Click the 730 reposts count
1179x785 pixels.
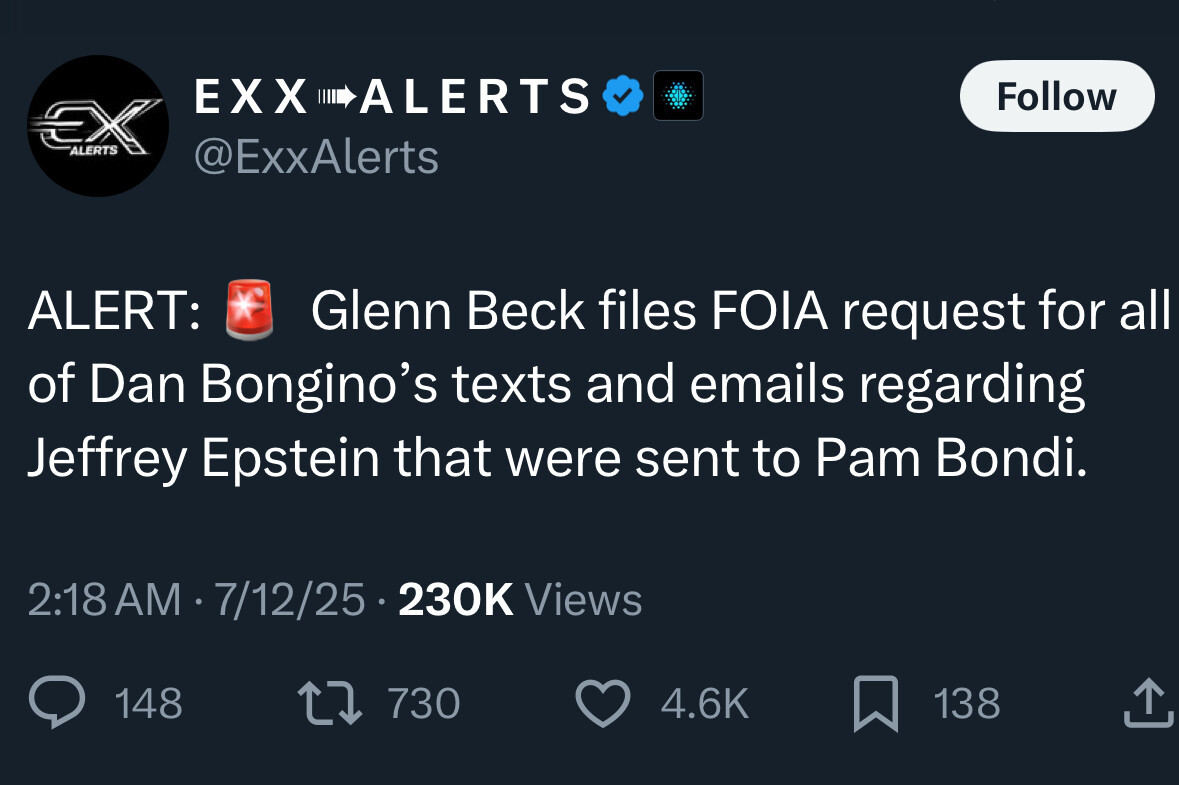423,703
